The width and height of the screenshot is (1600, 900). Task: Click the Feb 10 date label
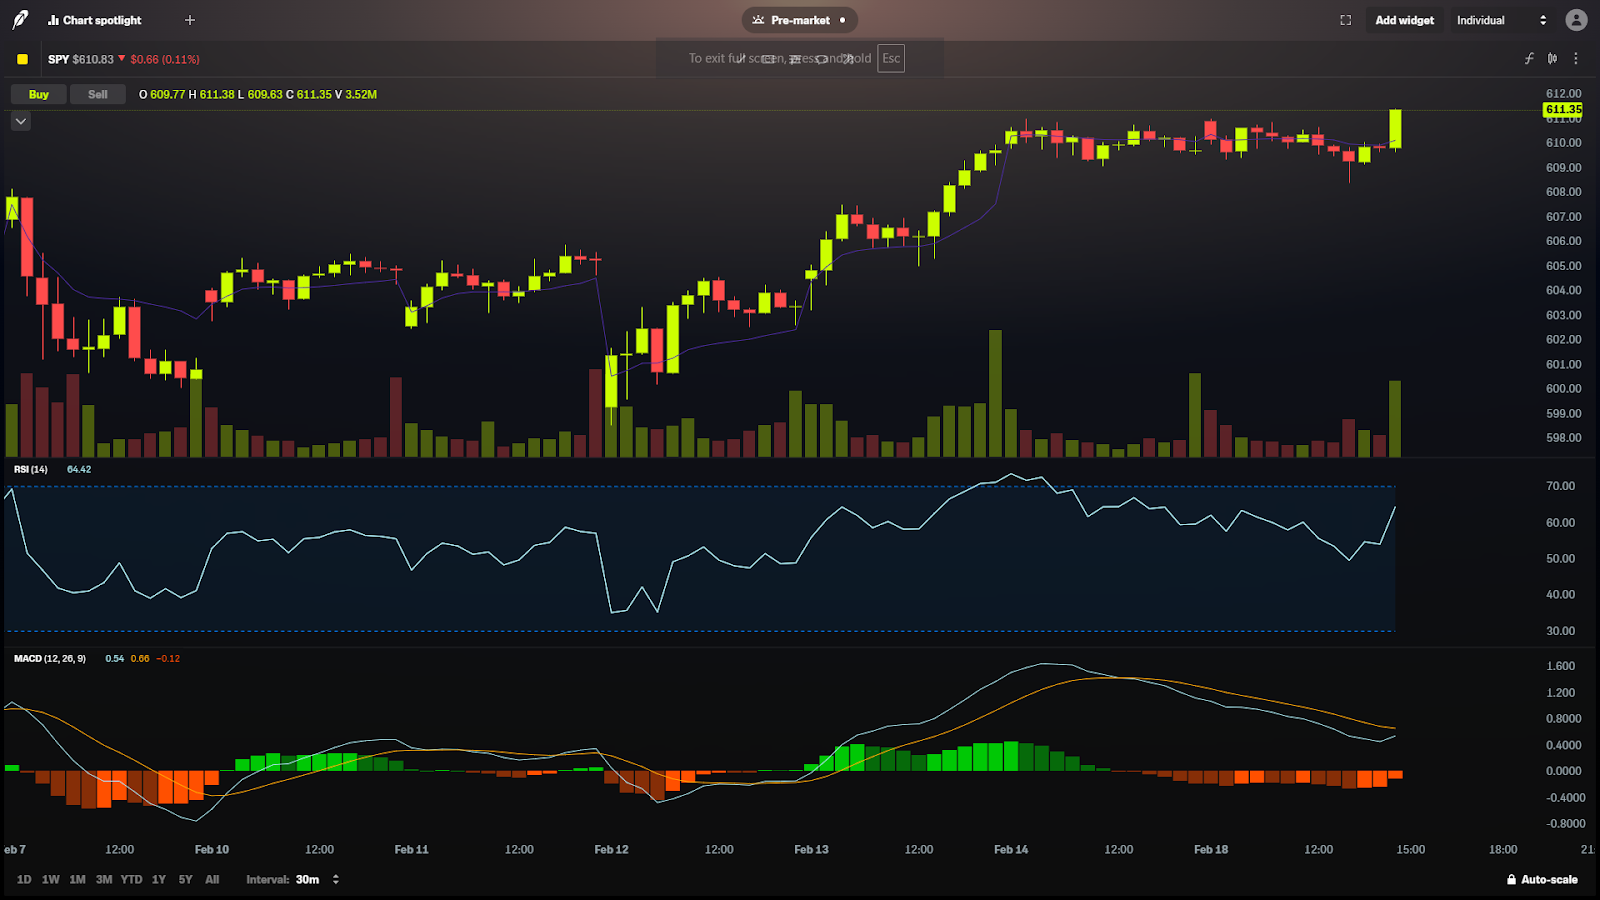[x=212, y=850]
